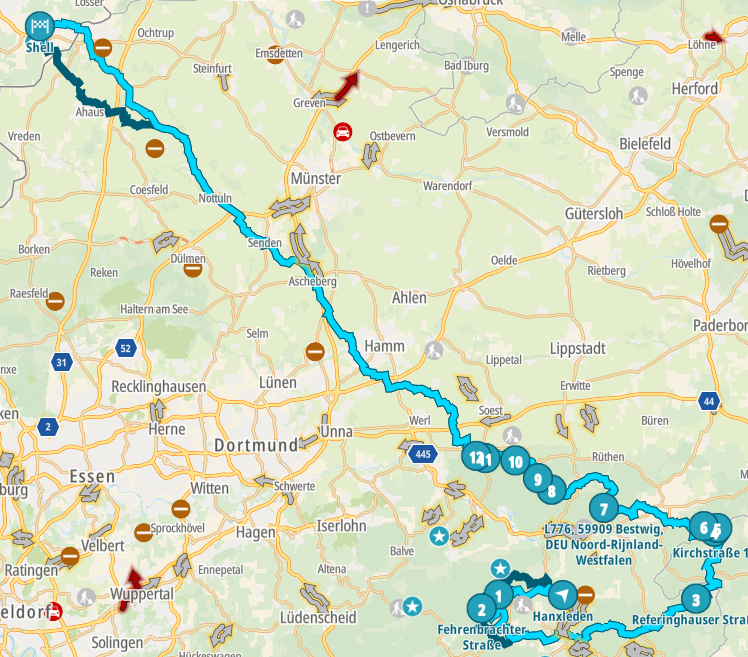This screenshot has width=748, height=657.
Task: Click waypoint marker number 9
Action: (538, 479)
